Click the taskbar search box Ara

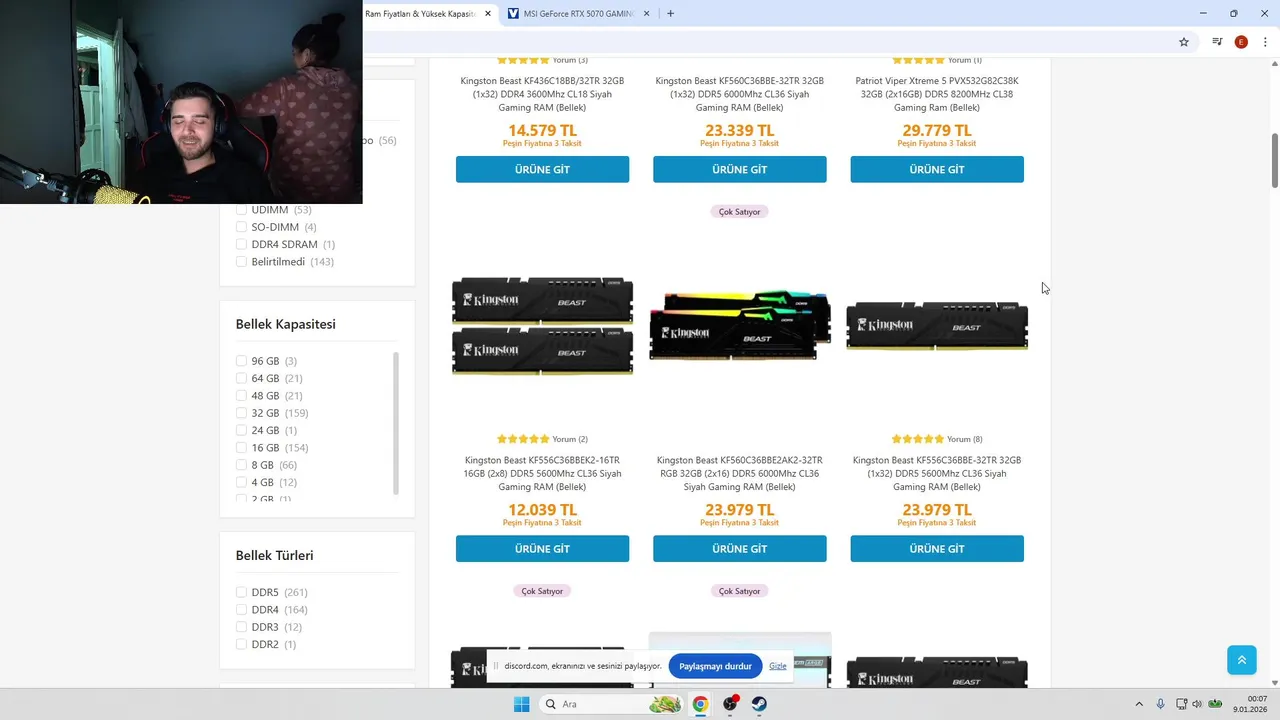[611, 704]
